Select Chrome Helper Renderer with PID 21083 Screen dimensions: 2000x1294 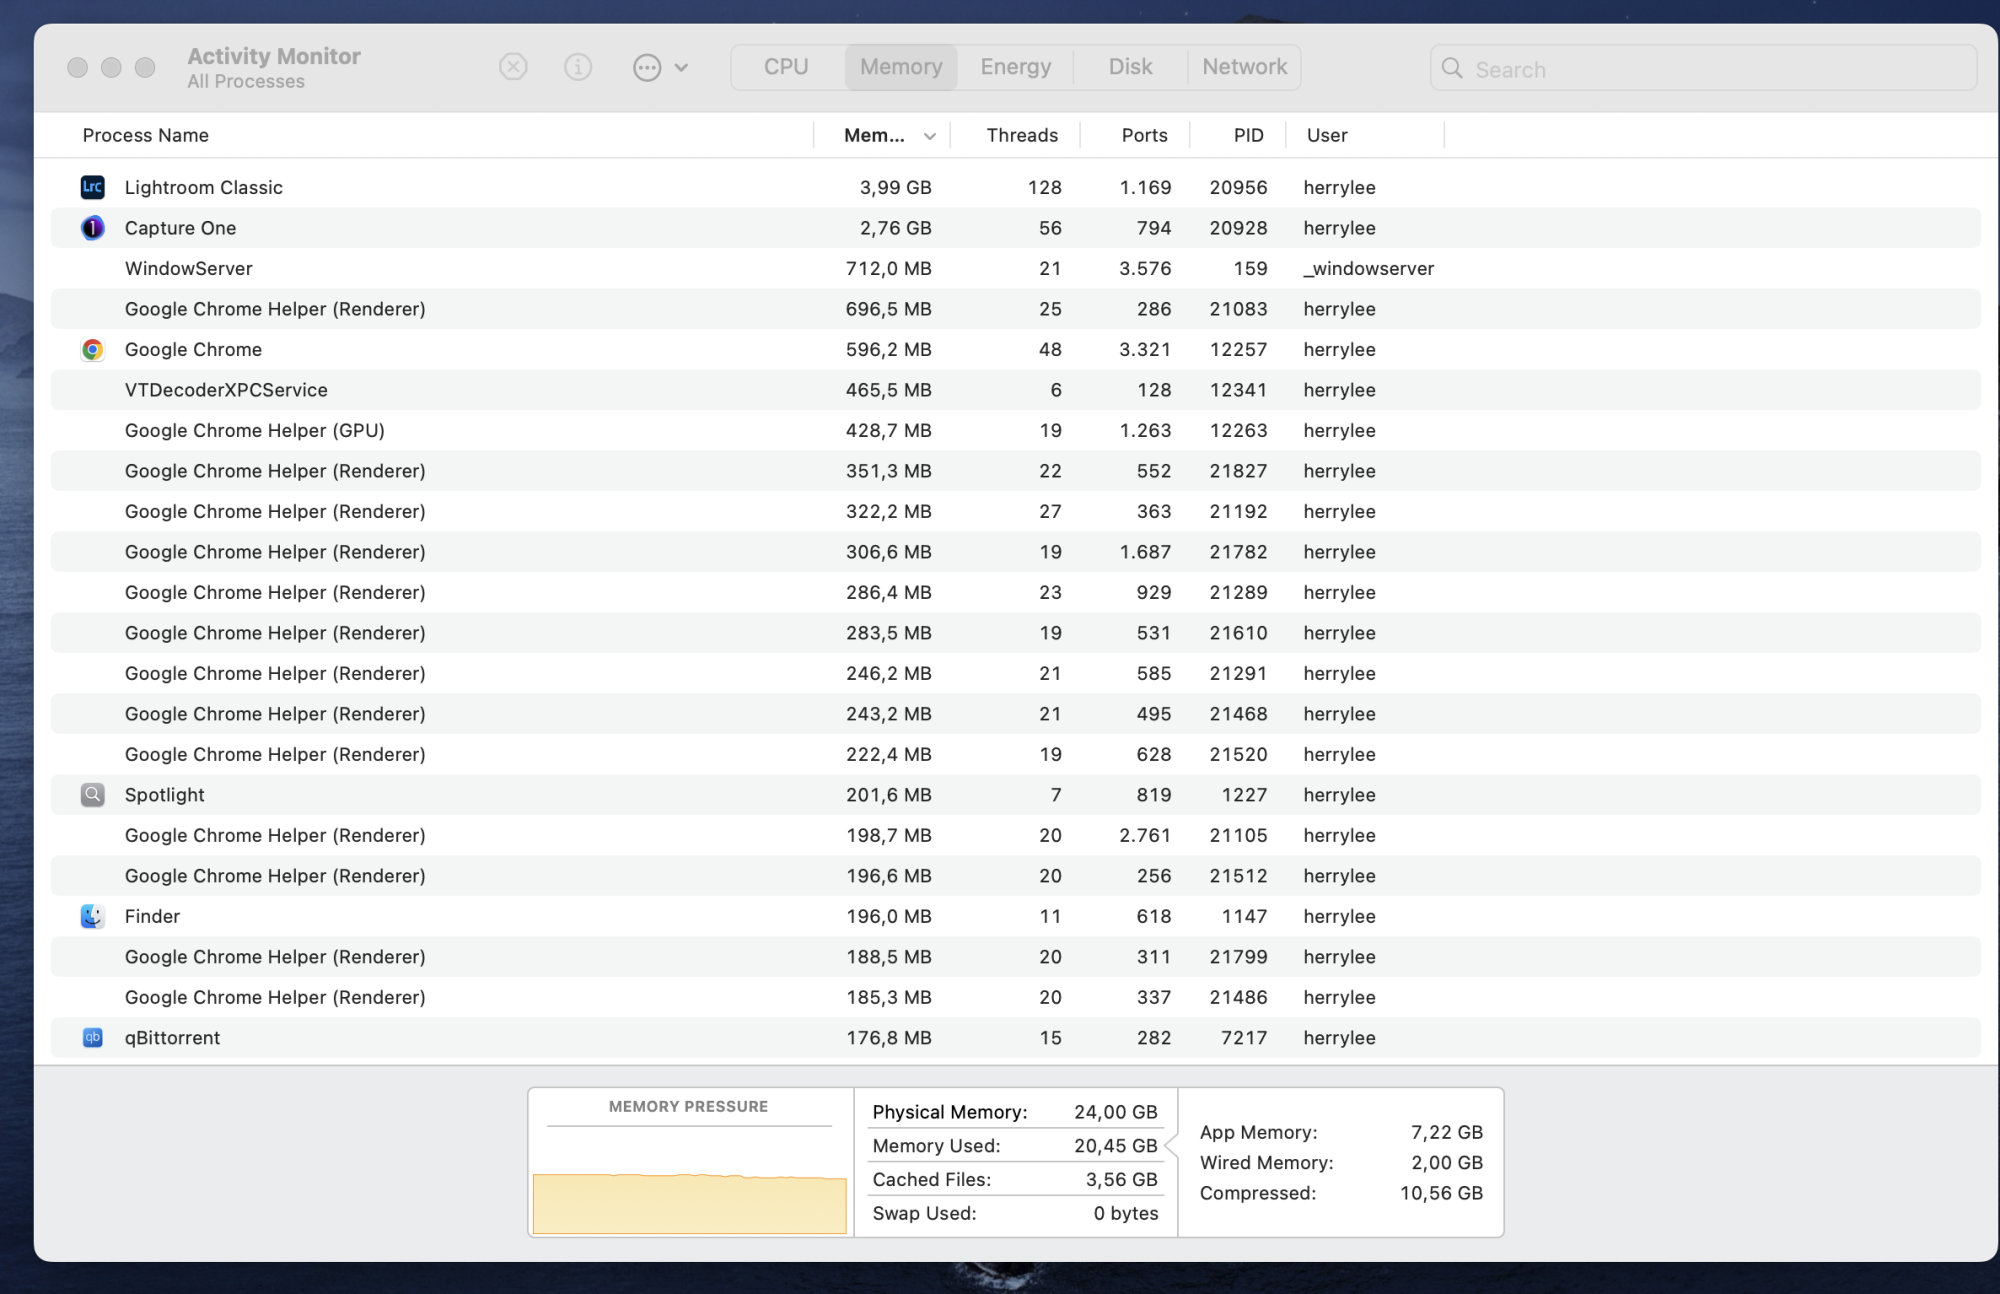point(1015,309)
